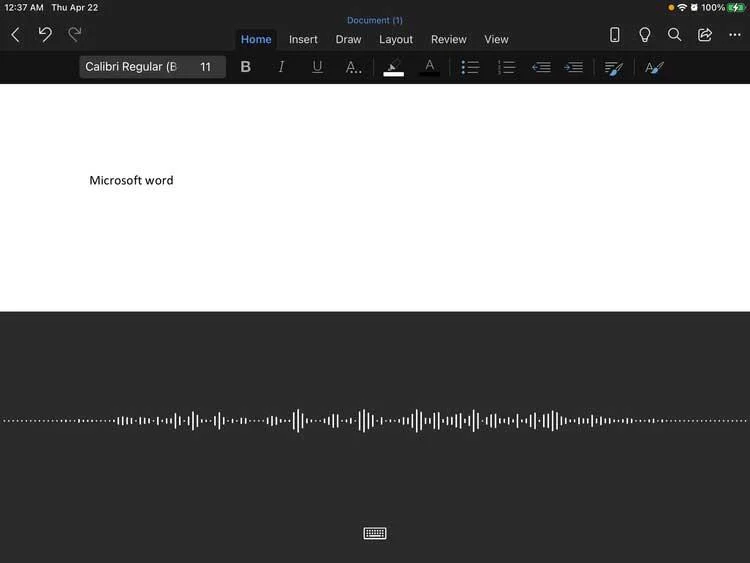Insert a numbered list
The image size is (750, 563).
pyautogui.click(x=506, y=67)
